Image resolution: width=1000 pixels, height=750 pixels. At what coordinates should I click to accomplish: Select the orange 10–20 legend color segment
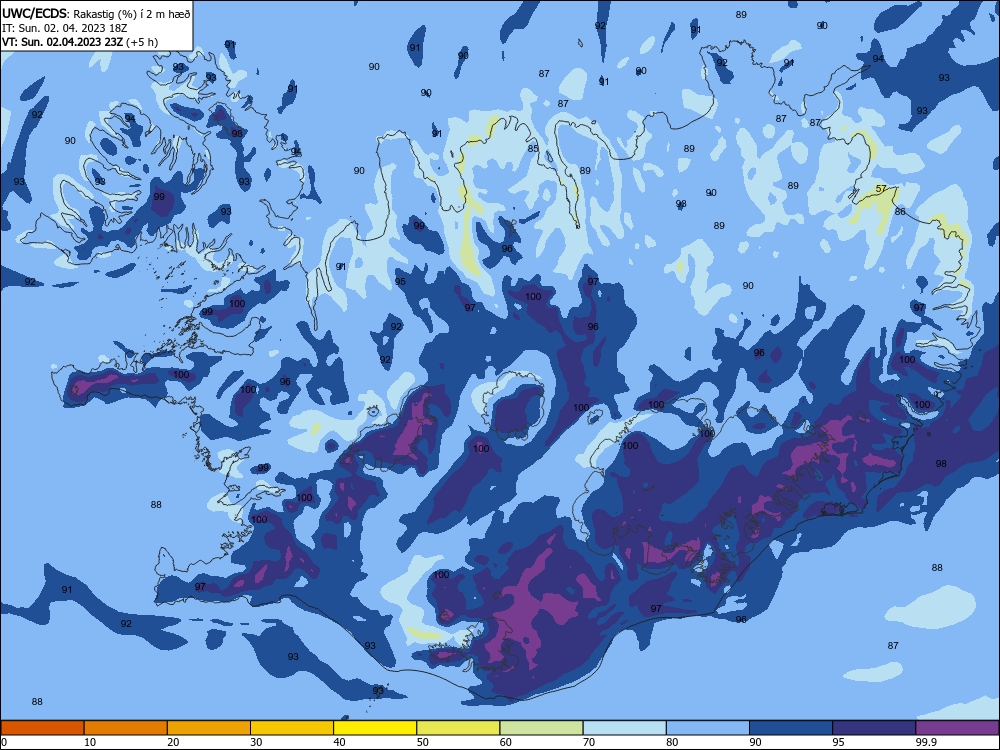(126, 728)
